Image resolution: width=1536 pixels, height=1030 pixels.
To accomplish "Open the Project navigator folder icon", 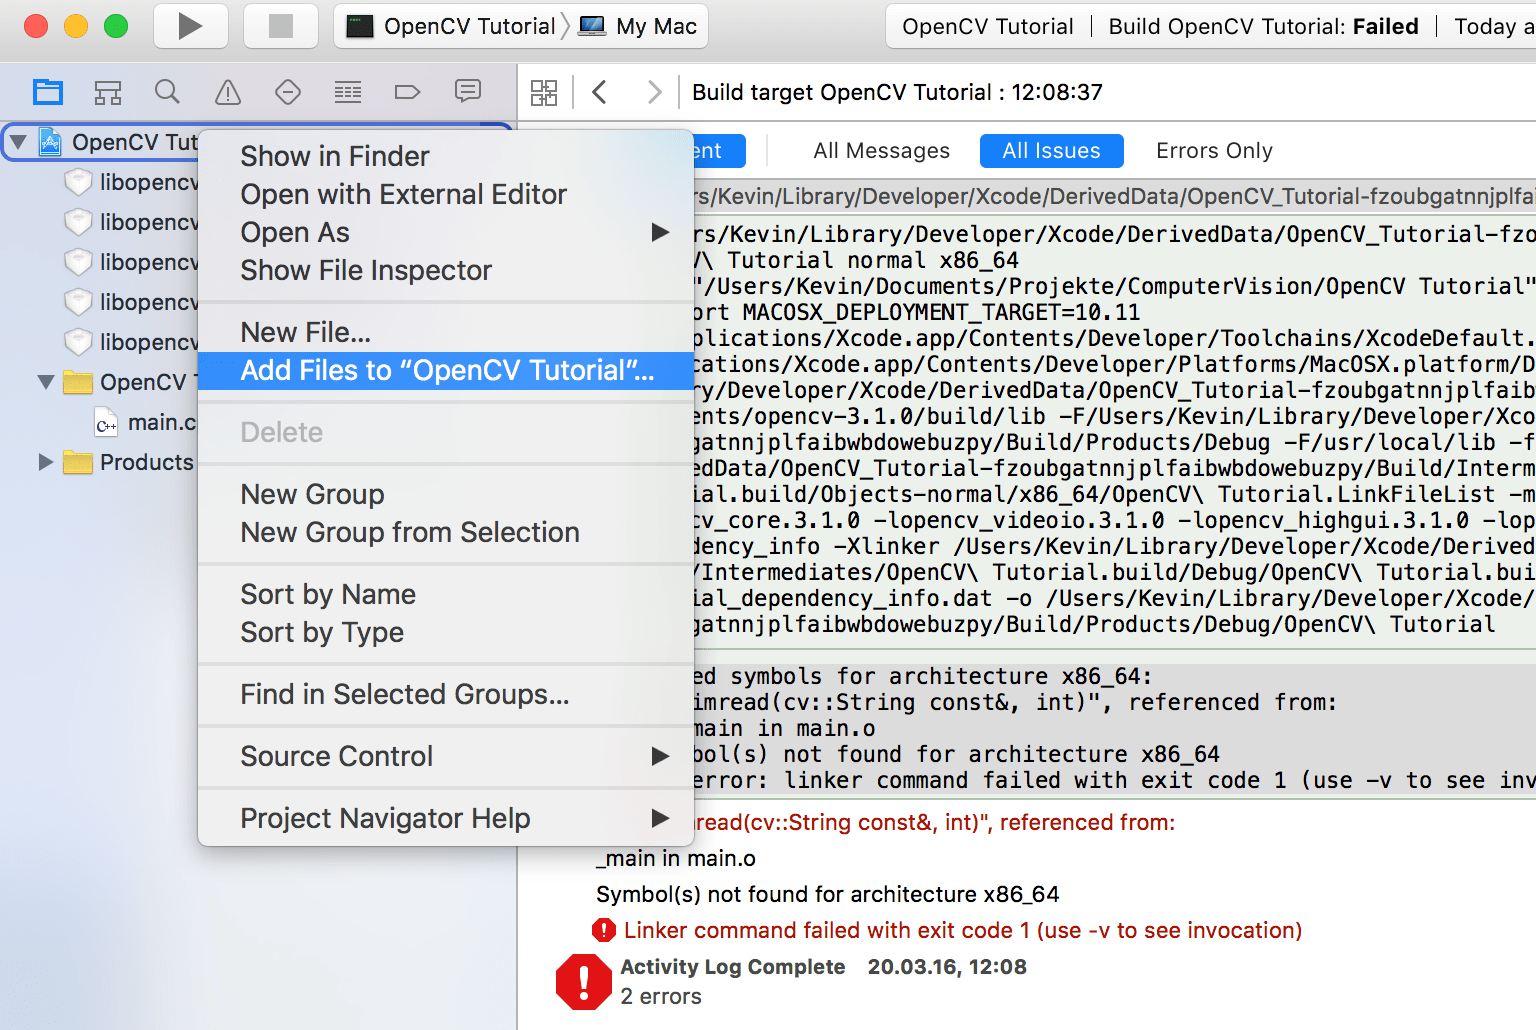I will (47, 91).
